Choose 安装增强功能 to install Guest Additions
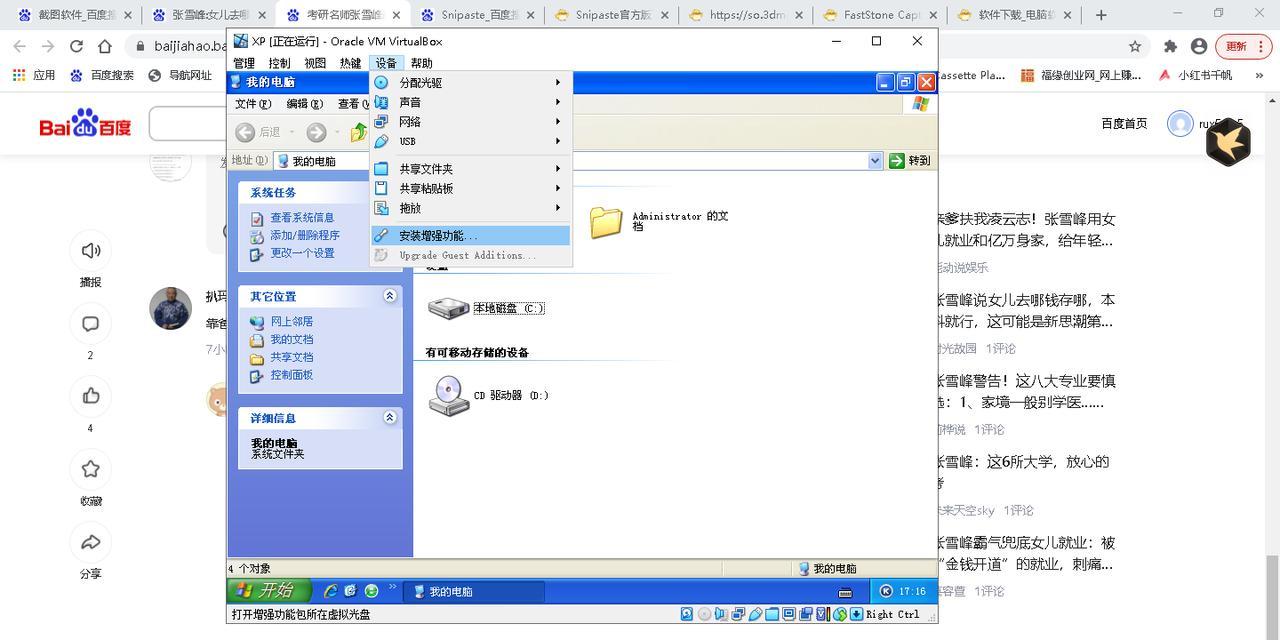1280x640 pixels. point(470,236)
